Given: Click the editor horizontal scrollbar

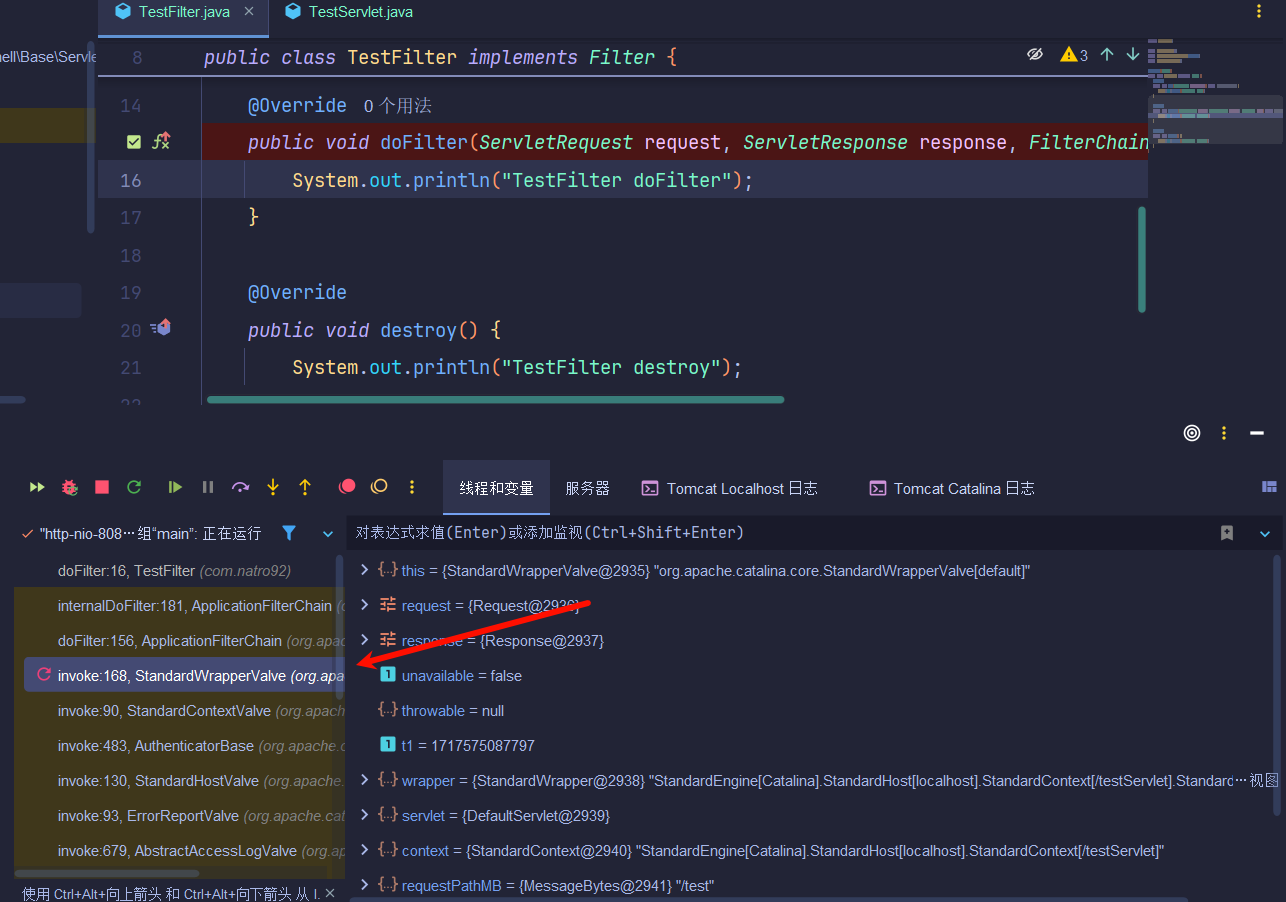Looking at the screenshot, I should point(496,400).
